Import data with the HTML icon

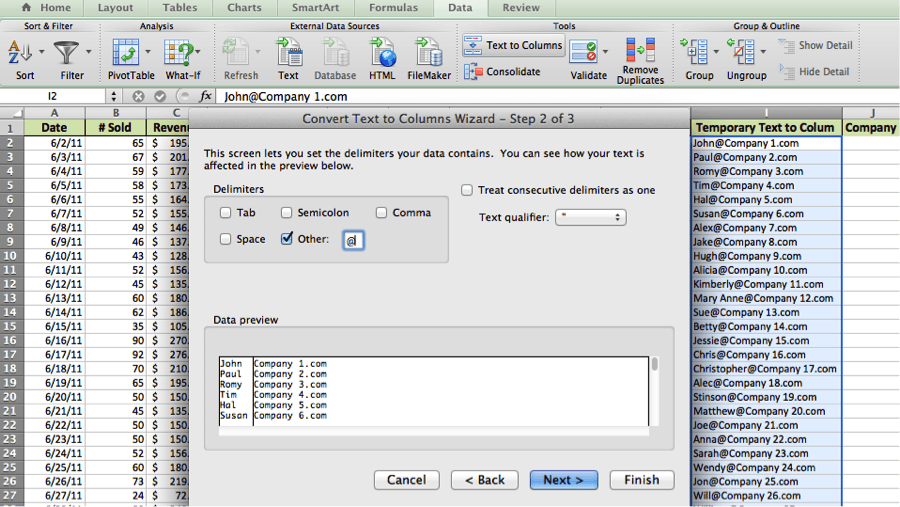coord(382,51)
